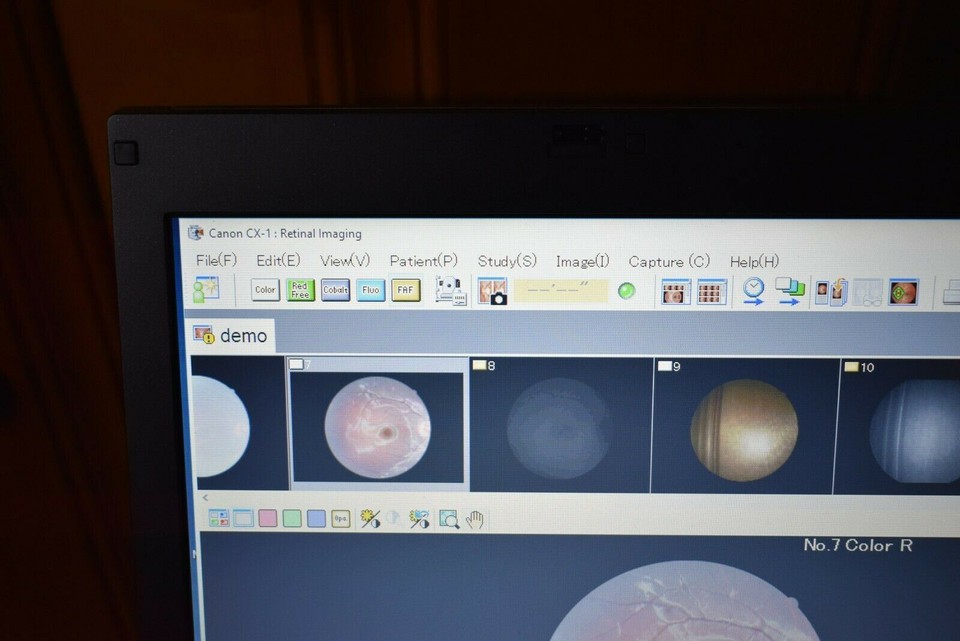Open the capture camera tool
The width and height of the screenshot is (960, 641).
[x=494, y=290]
